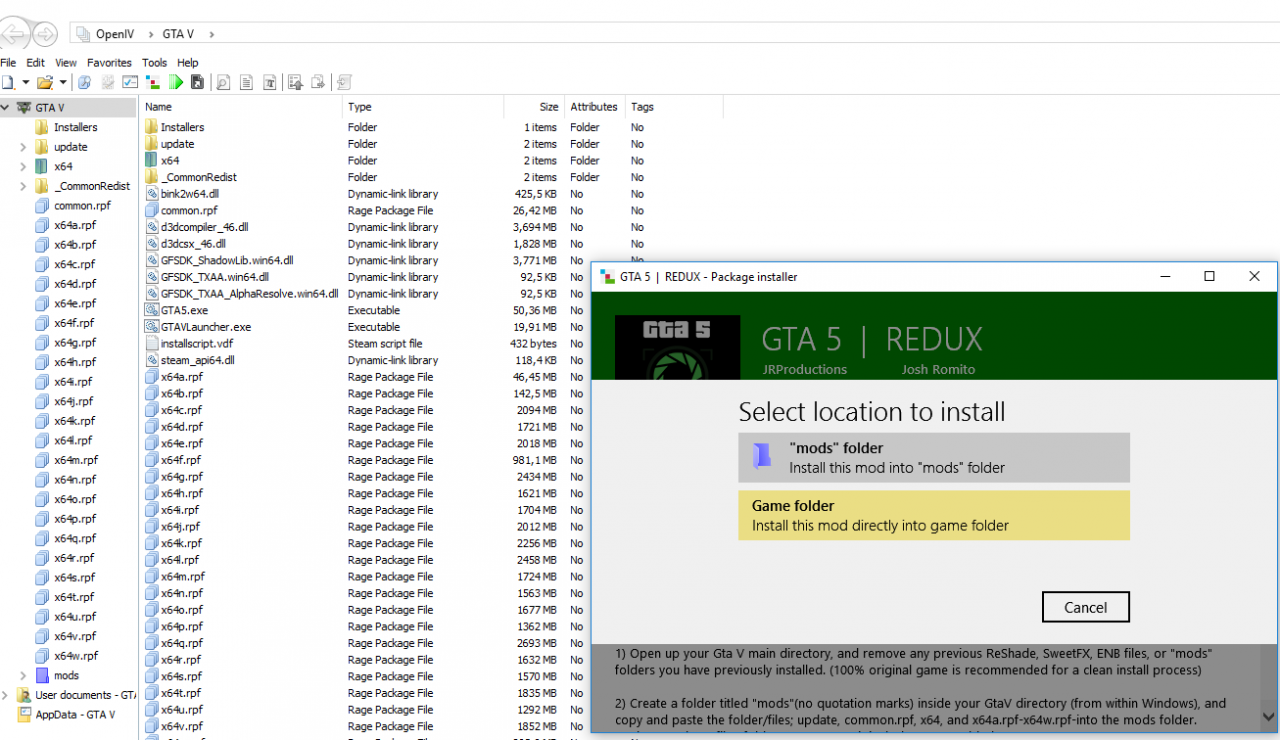Viewport: 1280px width, 740px height.
Task: Click the Open folder toolbar icon
Action: (44, 82)
